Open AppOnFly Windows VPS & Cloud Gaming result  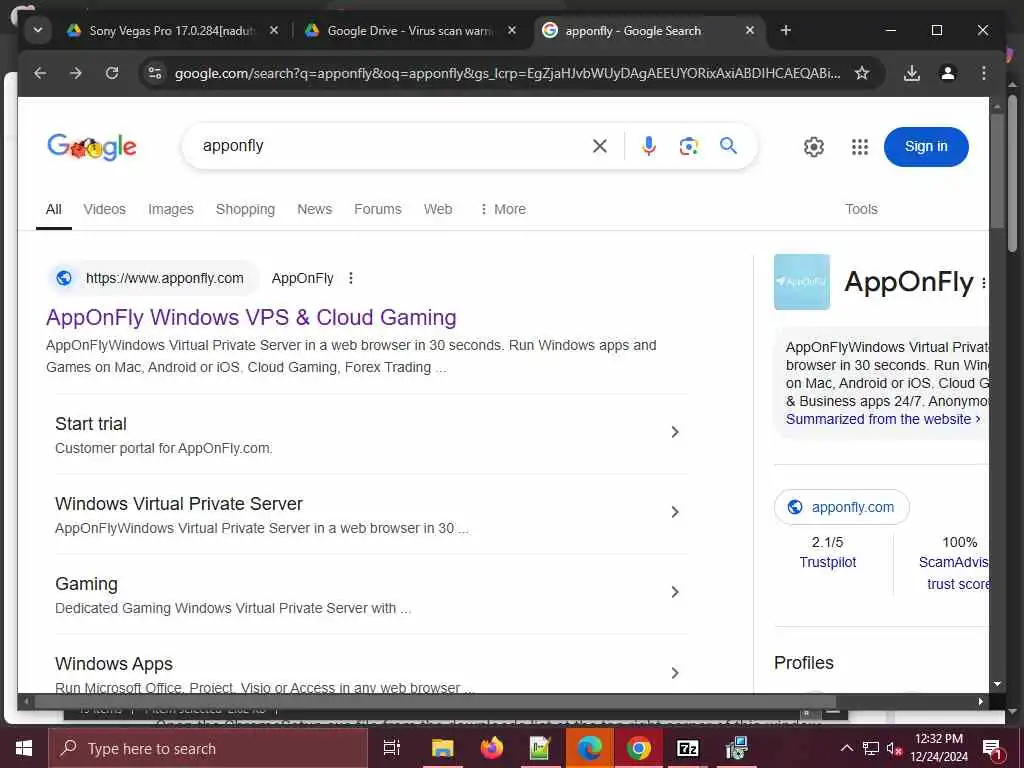[251, 317]
